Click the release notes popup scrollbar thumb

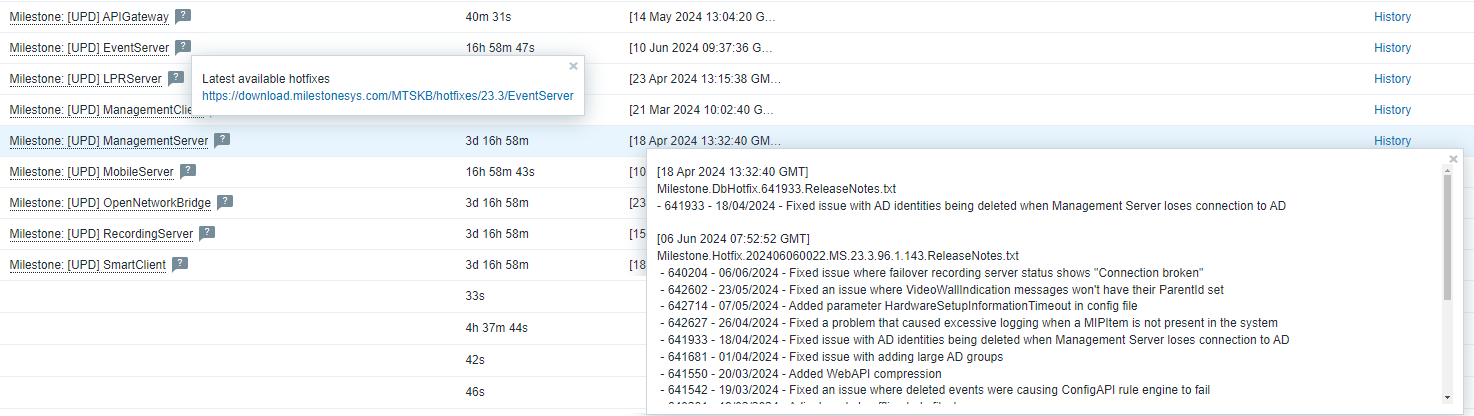coord(1447,239)
